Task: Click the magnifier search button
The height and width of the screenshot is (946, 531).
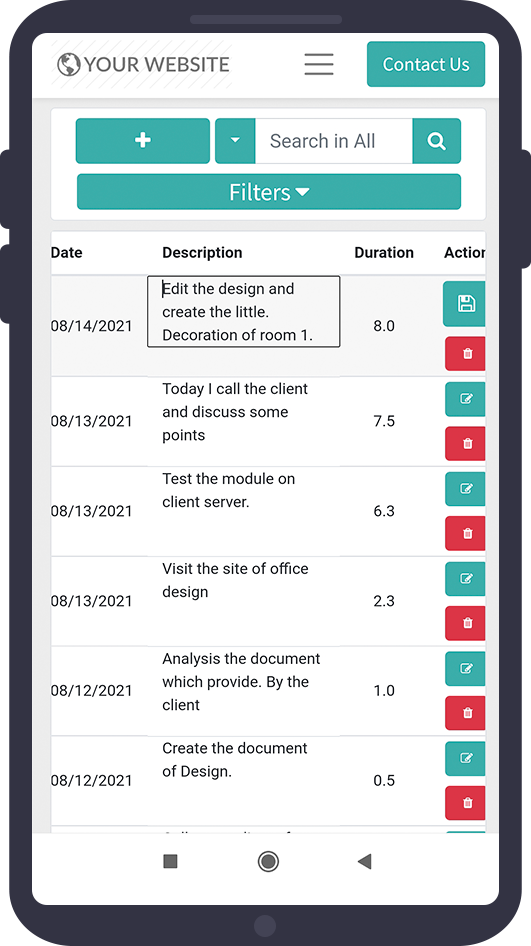Action: coord(436,141)
